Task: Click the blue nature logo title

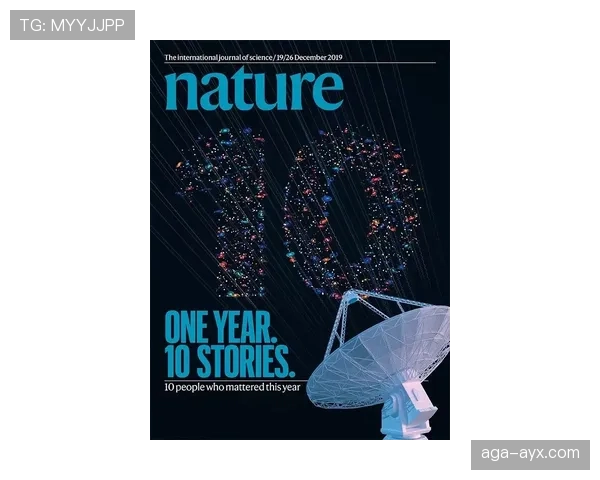Action: point(254,89)
